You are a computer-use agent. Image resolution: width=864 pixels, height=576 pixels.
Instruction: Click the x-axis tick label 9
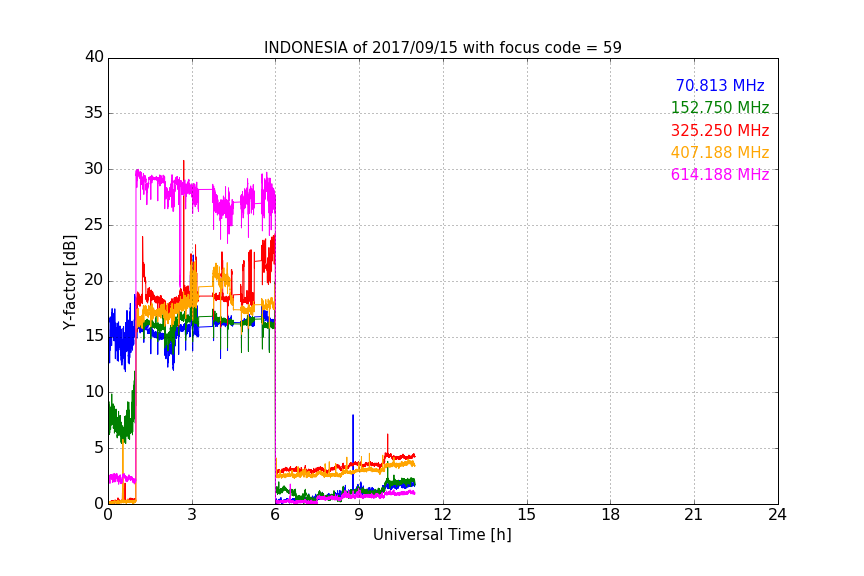[x=359, y=515]
